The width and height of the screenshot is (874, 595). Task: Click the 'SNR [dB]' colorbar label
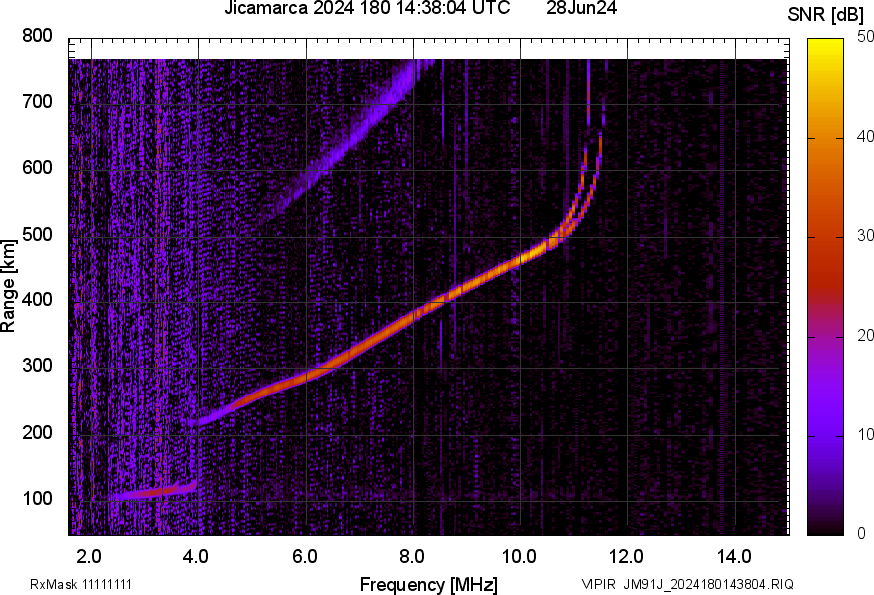pyautogui.click(x=825, y=15)
